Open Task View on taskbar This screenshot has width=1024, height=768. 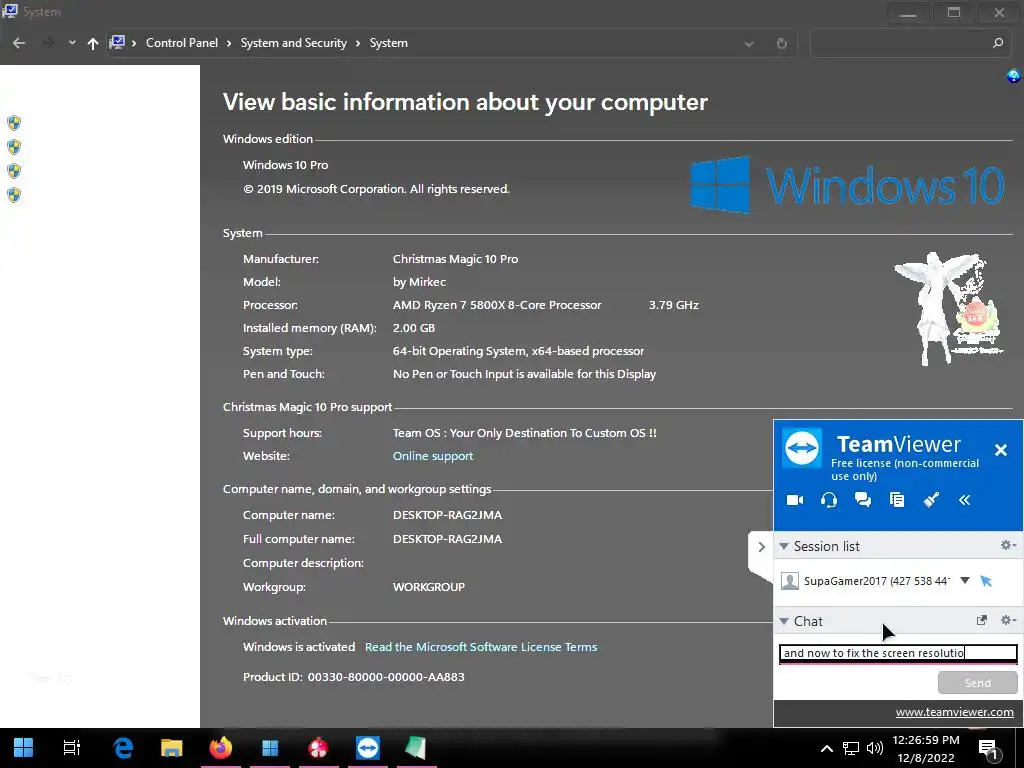(71, 748)
